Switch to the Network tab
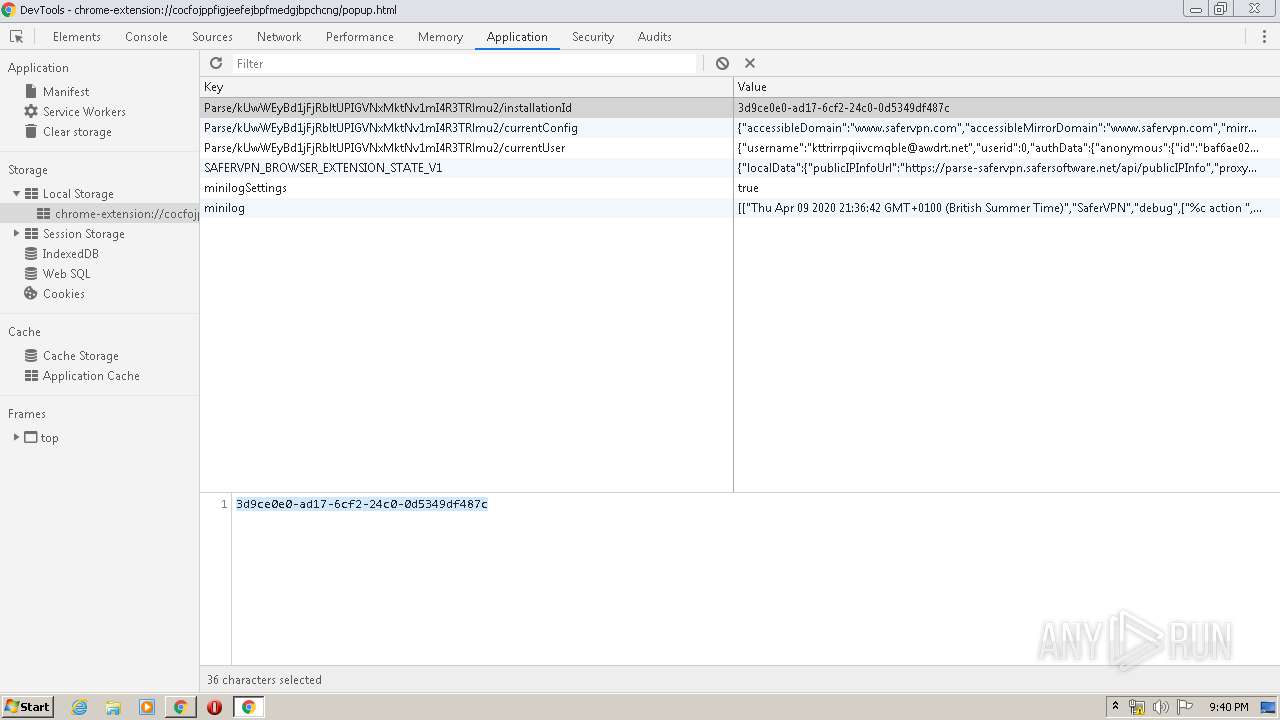This screenshot has width=1280, height=720. [279, 37]
